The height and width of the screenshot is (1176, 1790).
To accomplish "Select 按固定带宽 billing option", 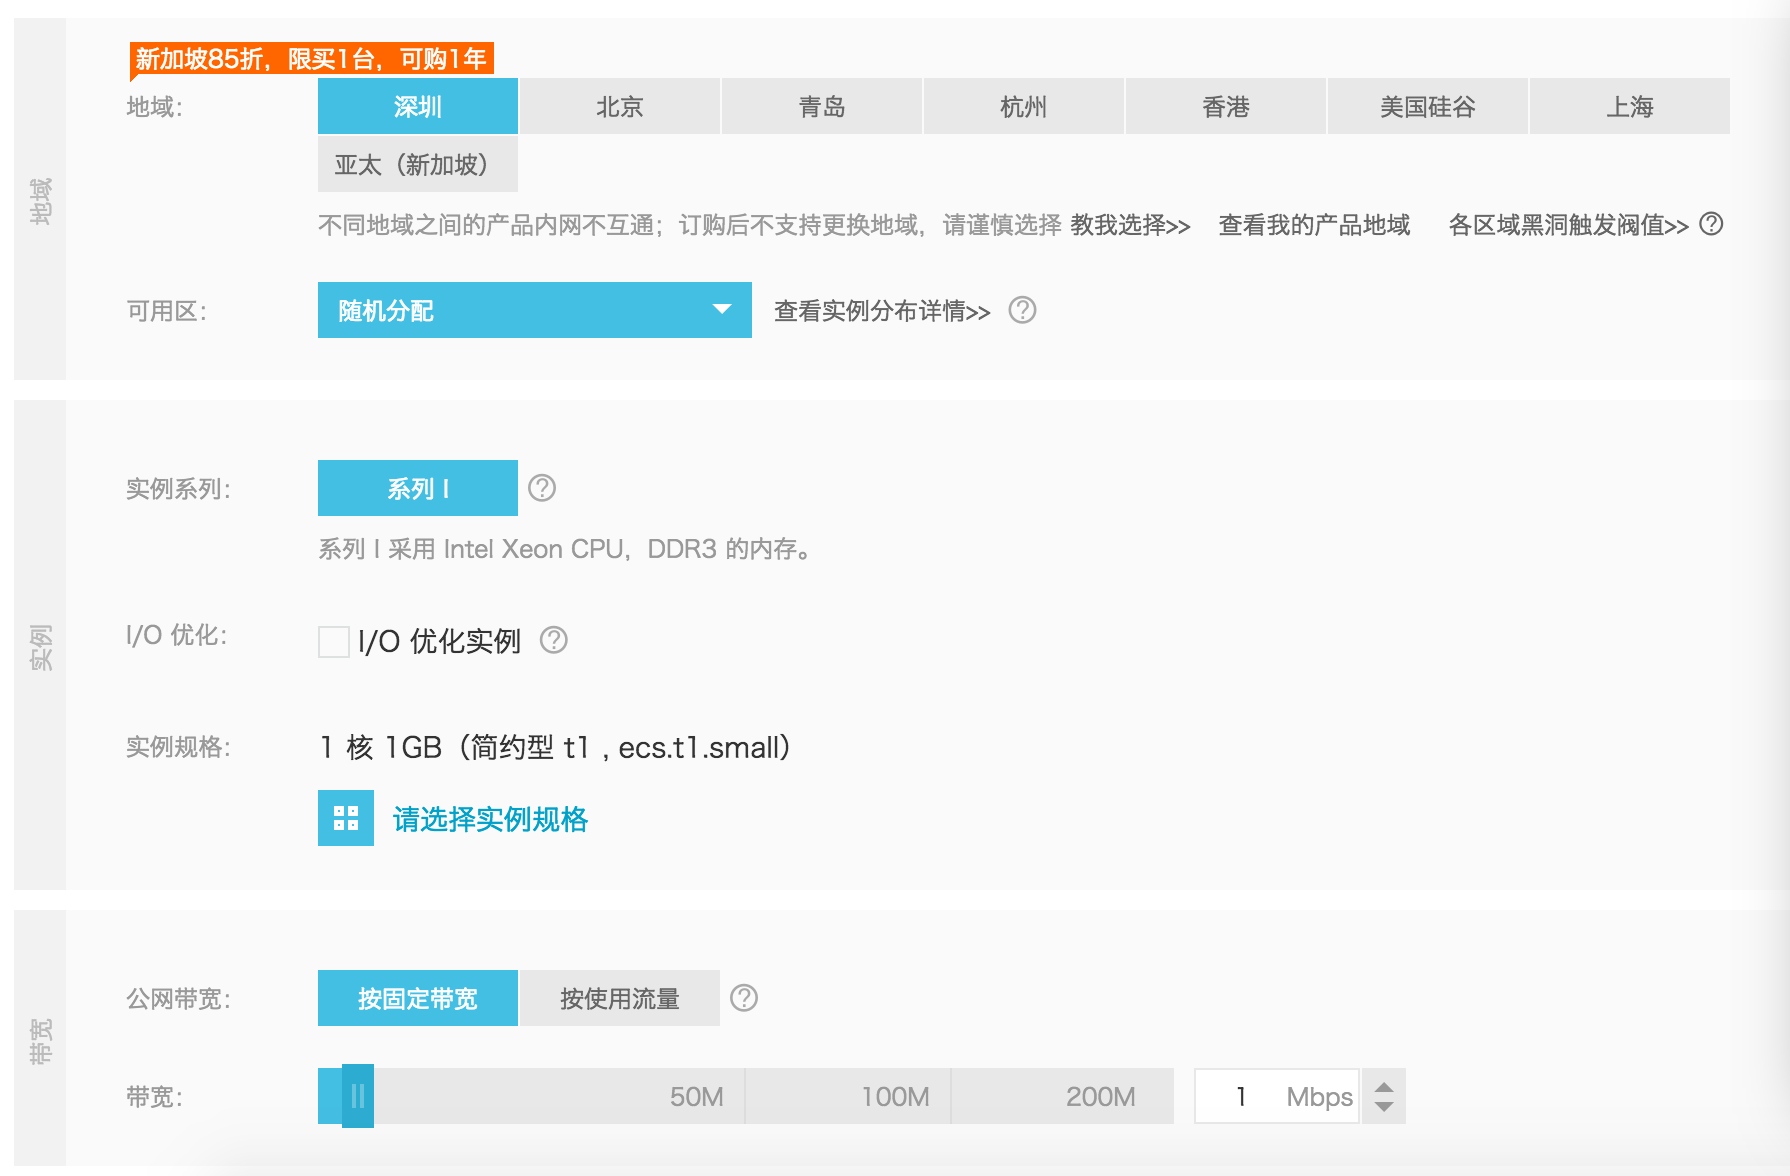I will (x=418, y=998).
